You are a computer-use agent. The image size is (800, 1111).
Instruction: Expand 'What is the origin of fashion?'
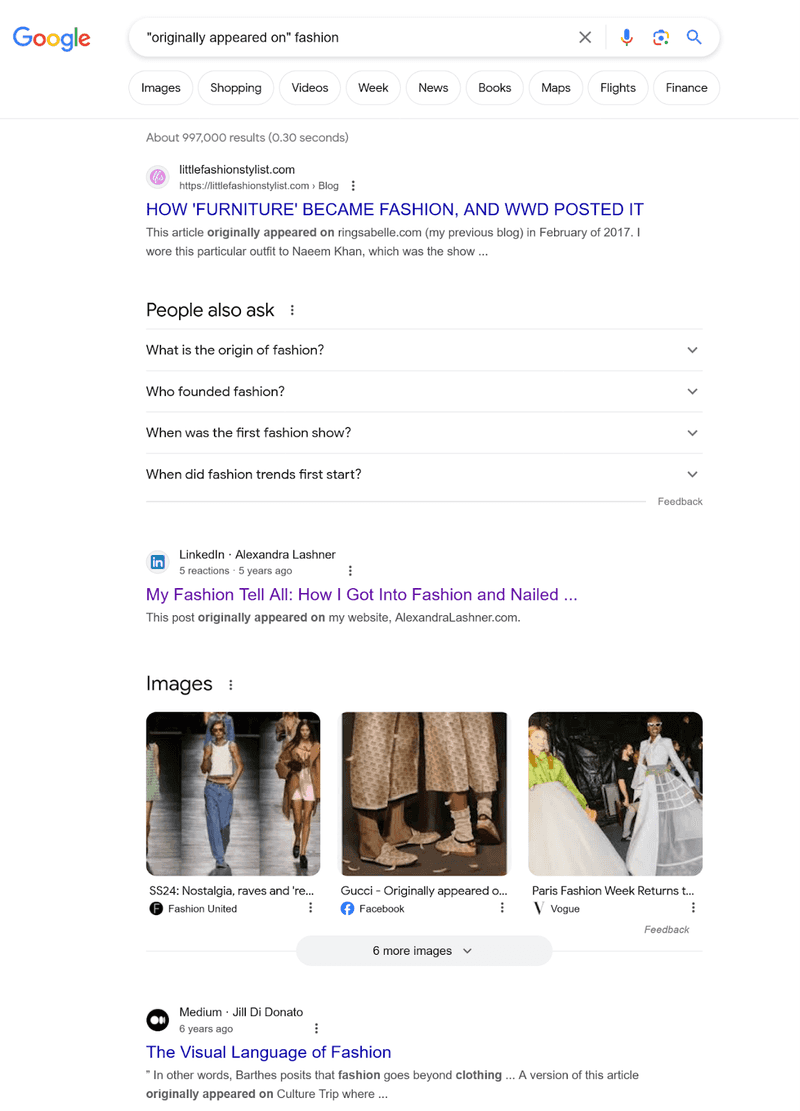(x=424, y=350)
